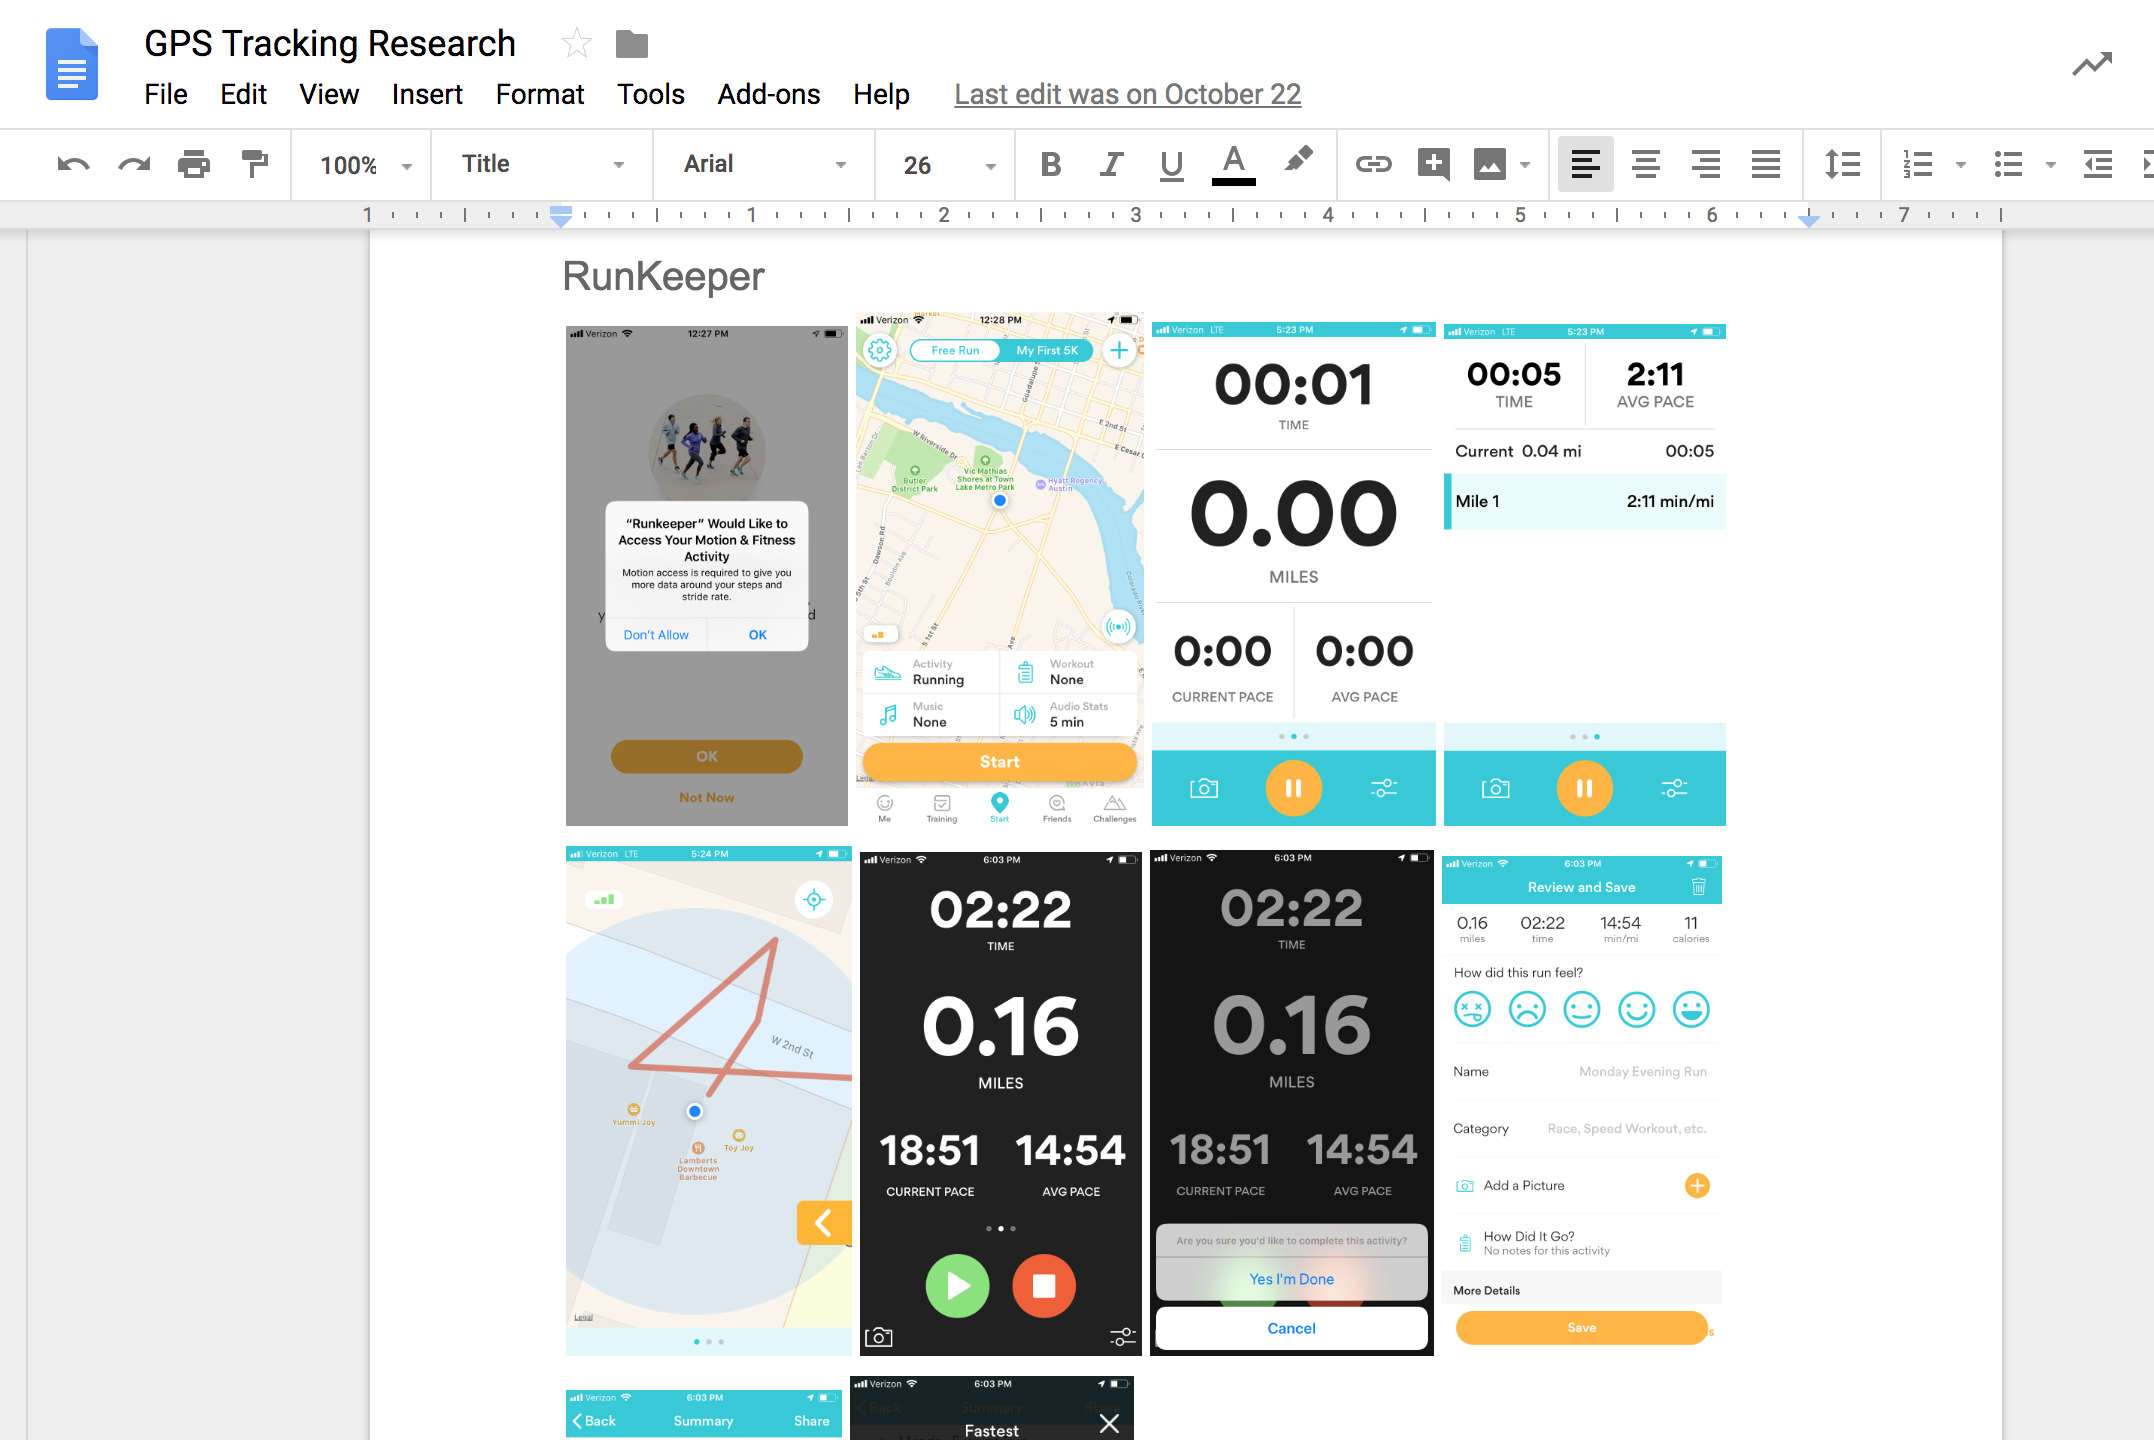Redo the last action

tap(134, 164)
